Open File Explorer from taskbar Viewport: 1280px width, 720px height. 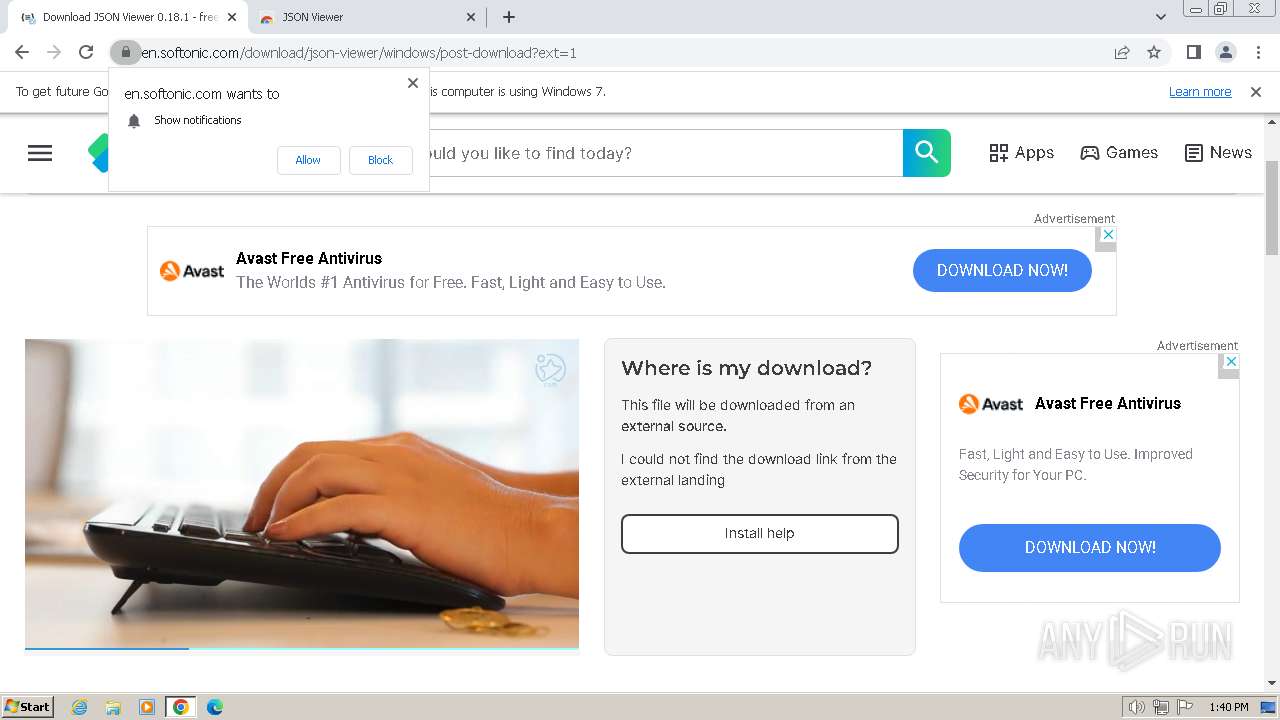pos(113,707)
